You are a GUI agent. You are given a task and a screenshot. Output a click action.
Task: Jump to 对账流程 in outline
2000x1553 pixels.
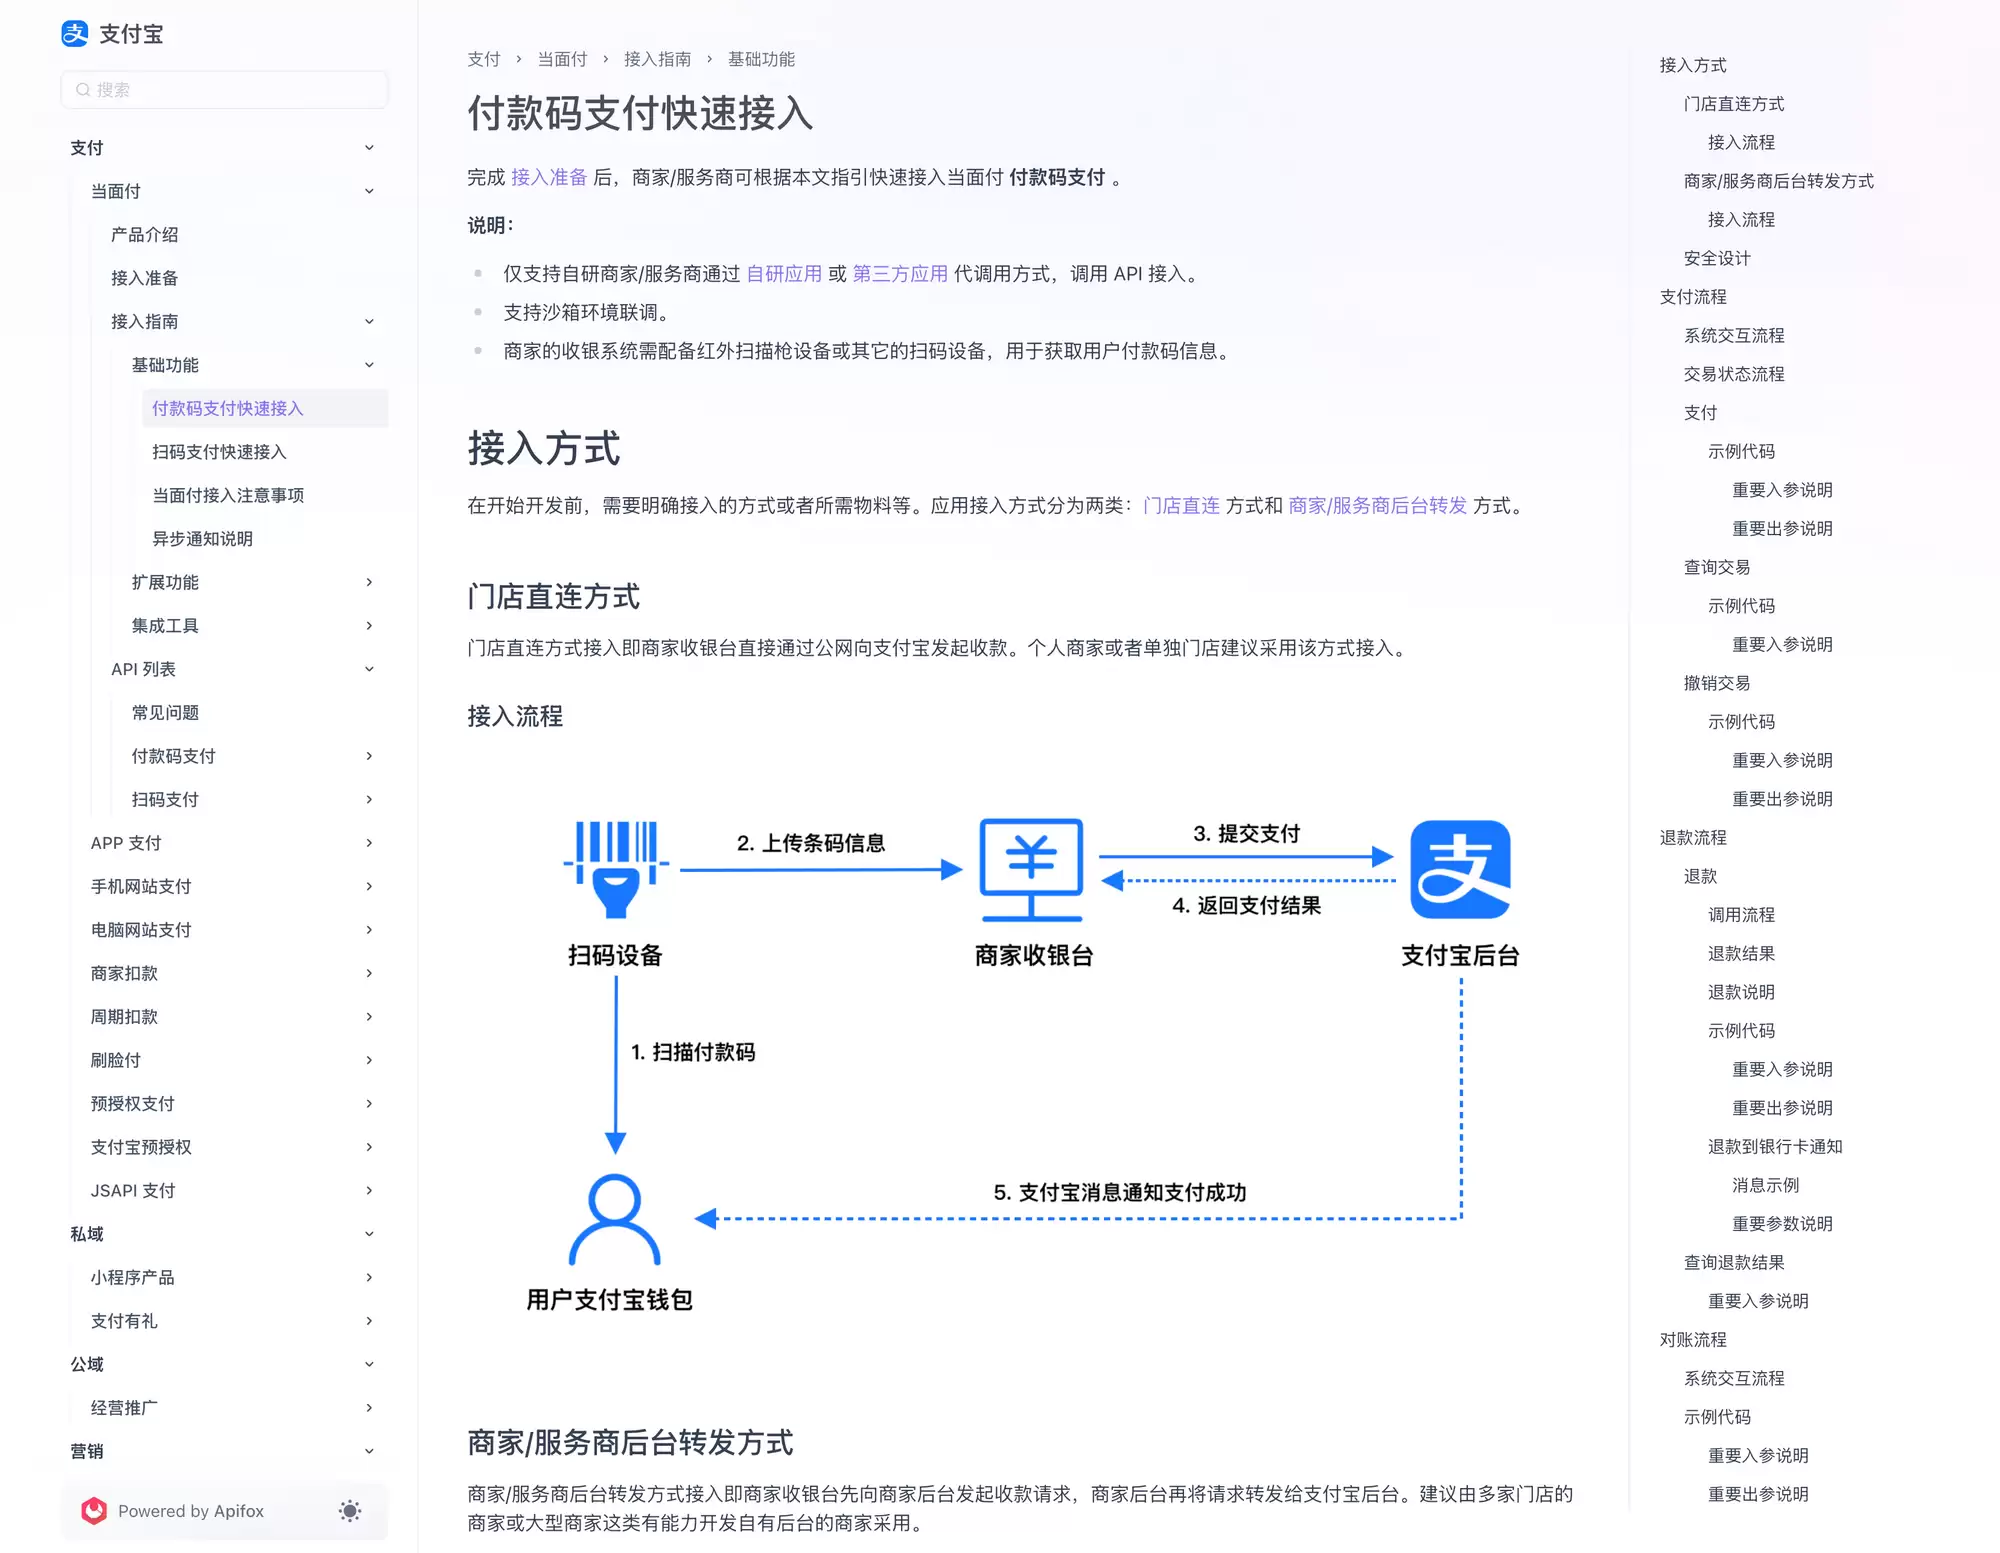[1693, 1340]
